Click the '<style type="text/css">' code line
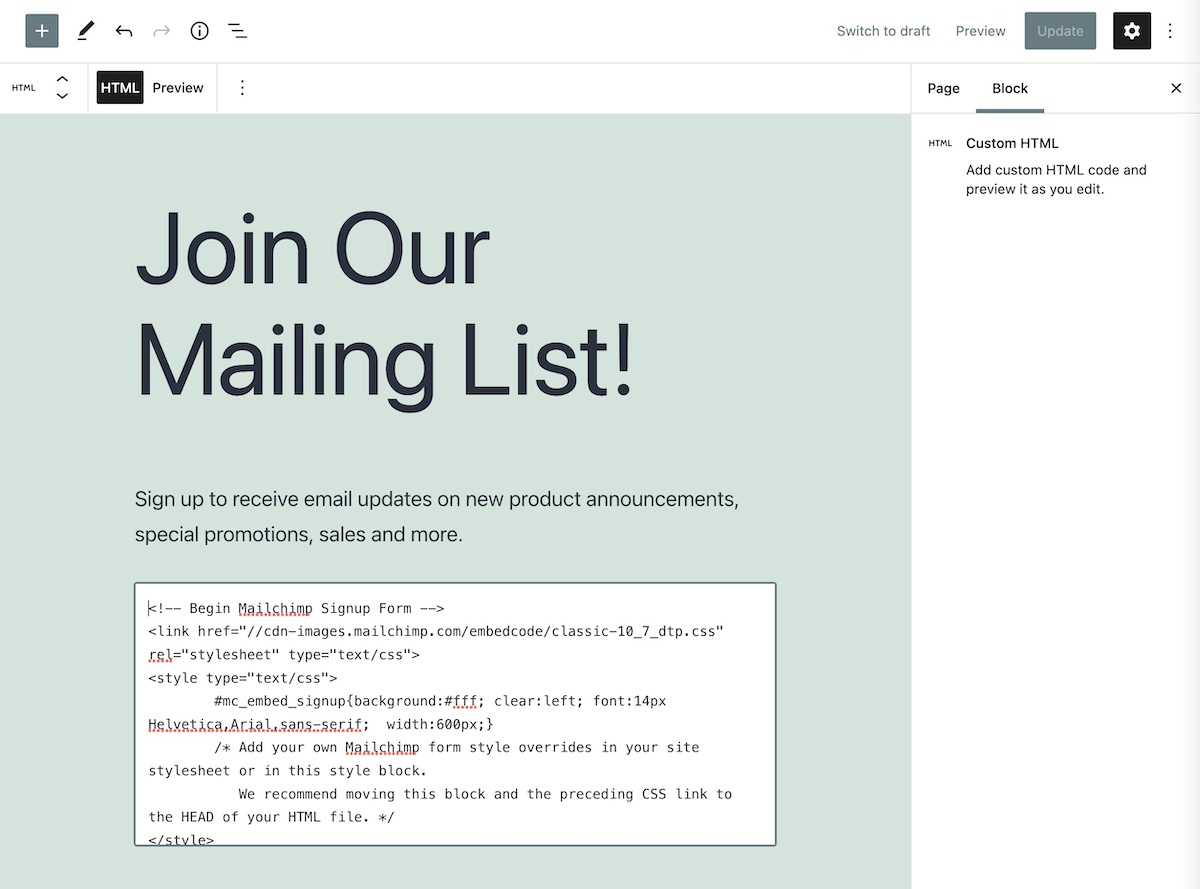1200x889 pixels. [243, 678]
